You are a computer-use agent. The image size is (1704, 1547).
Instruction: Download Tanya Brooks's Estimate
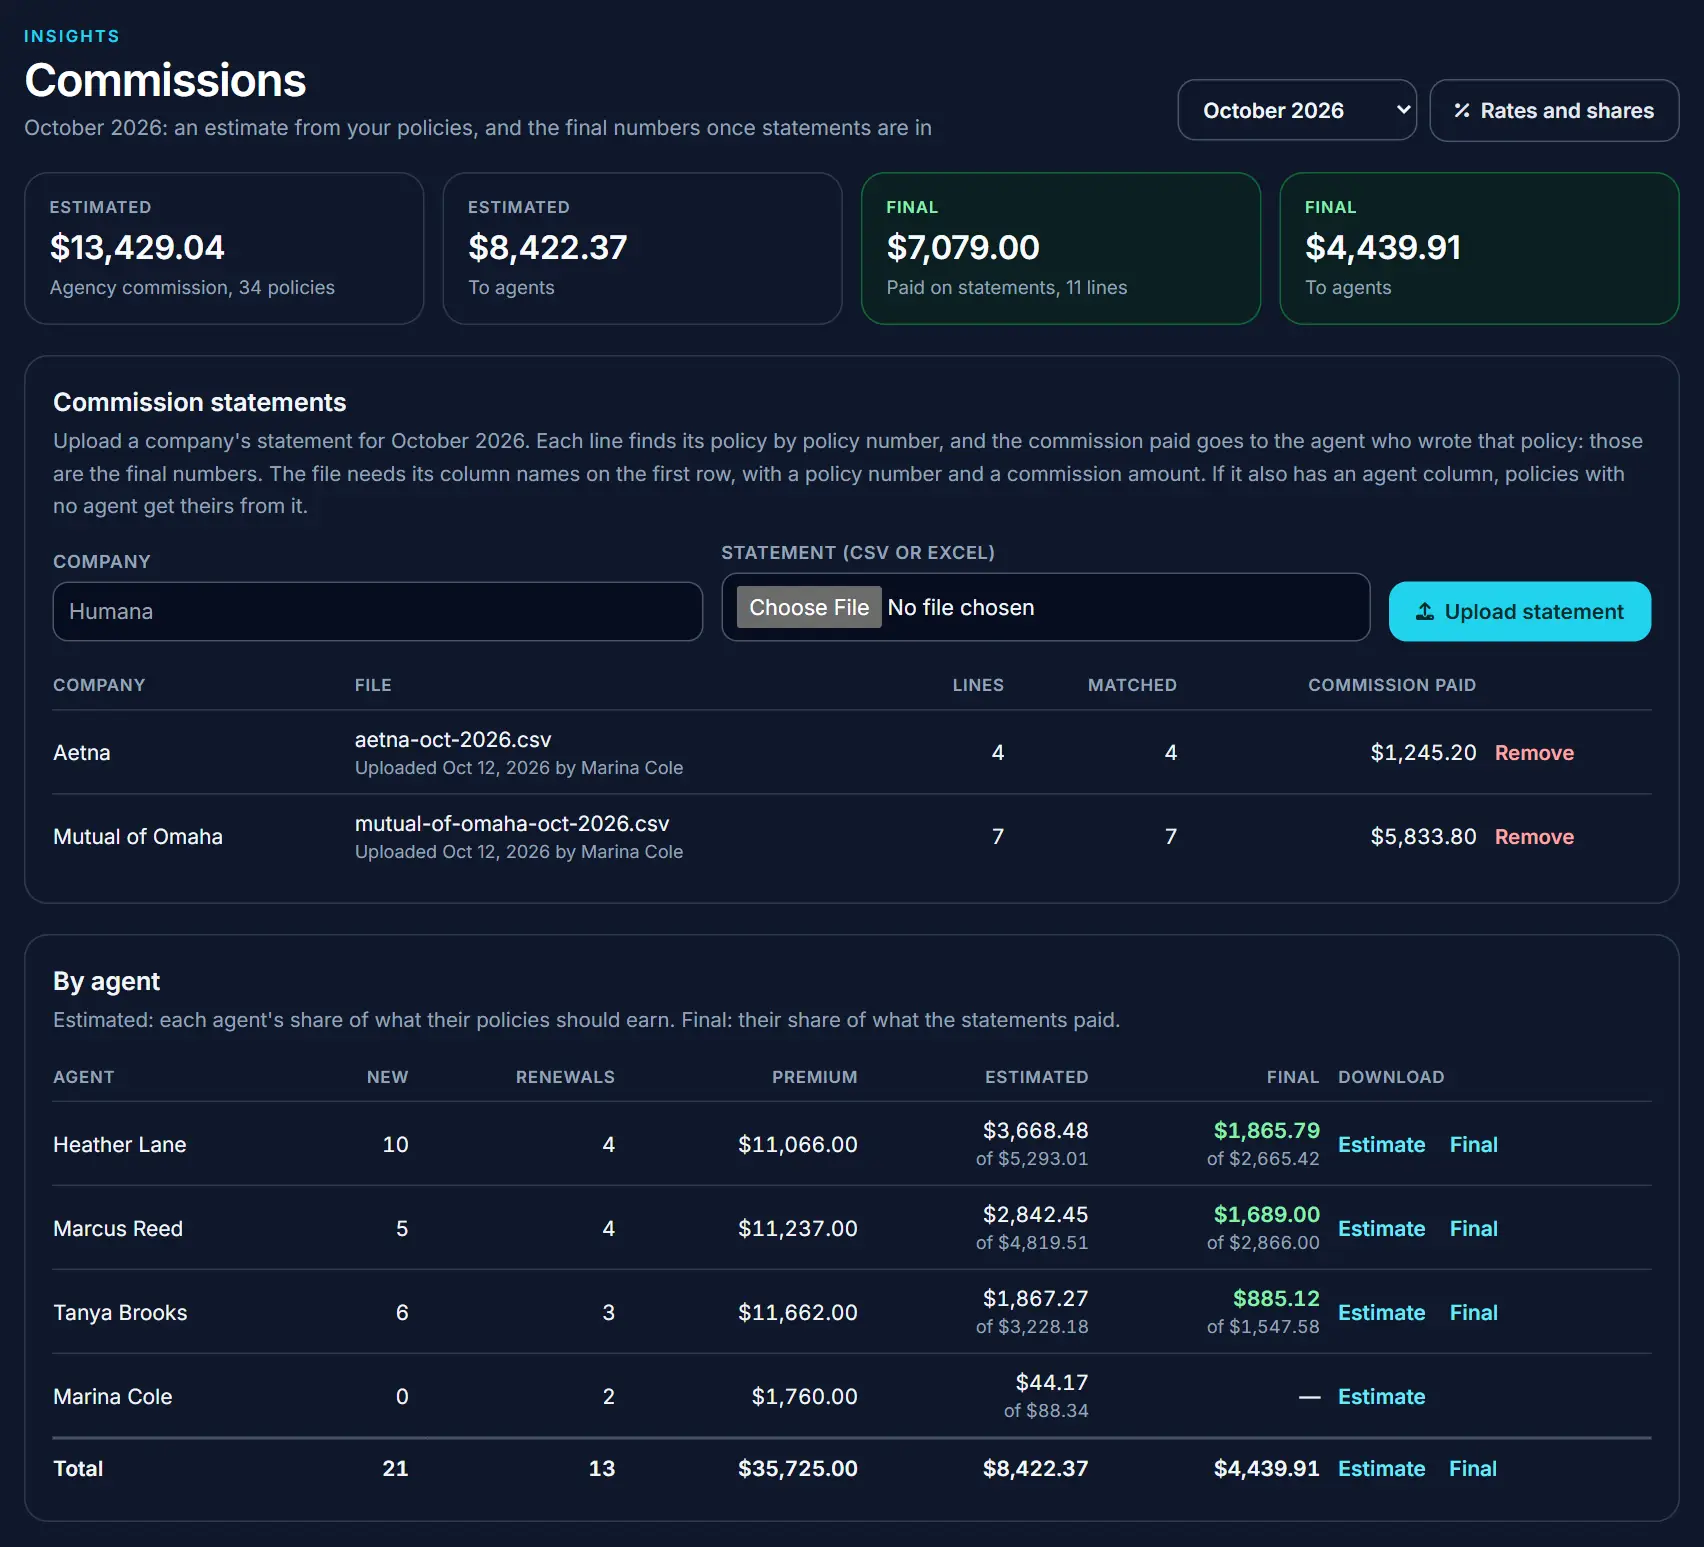(x=1381, y=1313)
